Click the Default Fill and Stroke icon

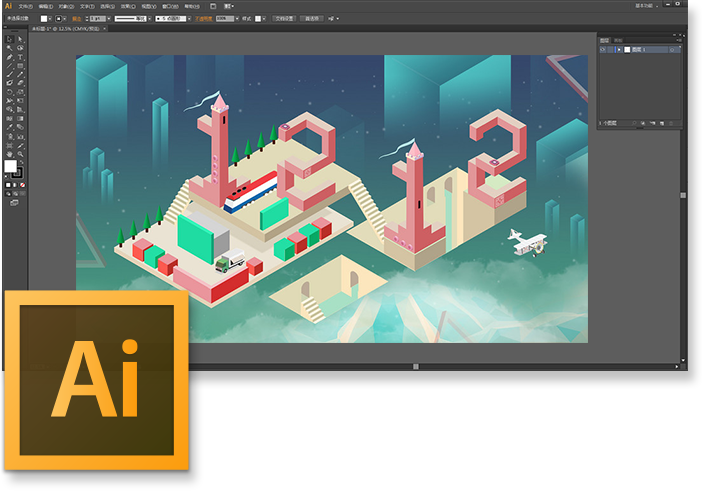coord(6,176)
